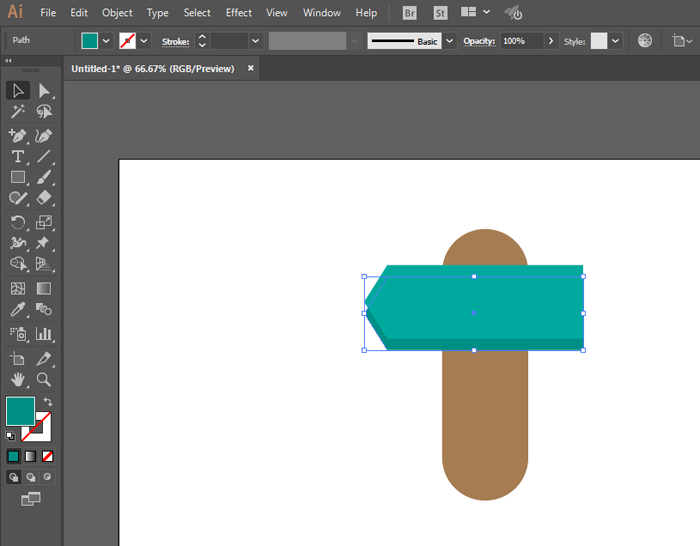Click the Opacity panel link
The image size is (700, 546).
479,41
